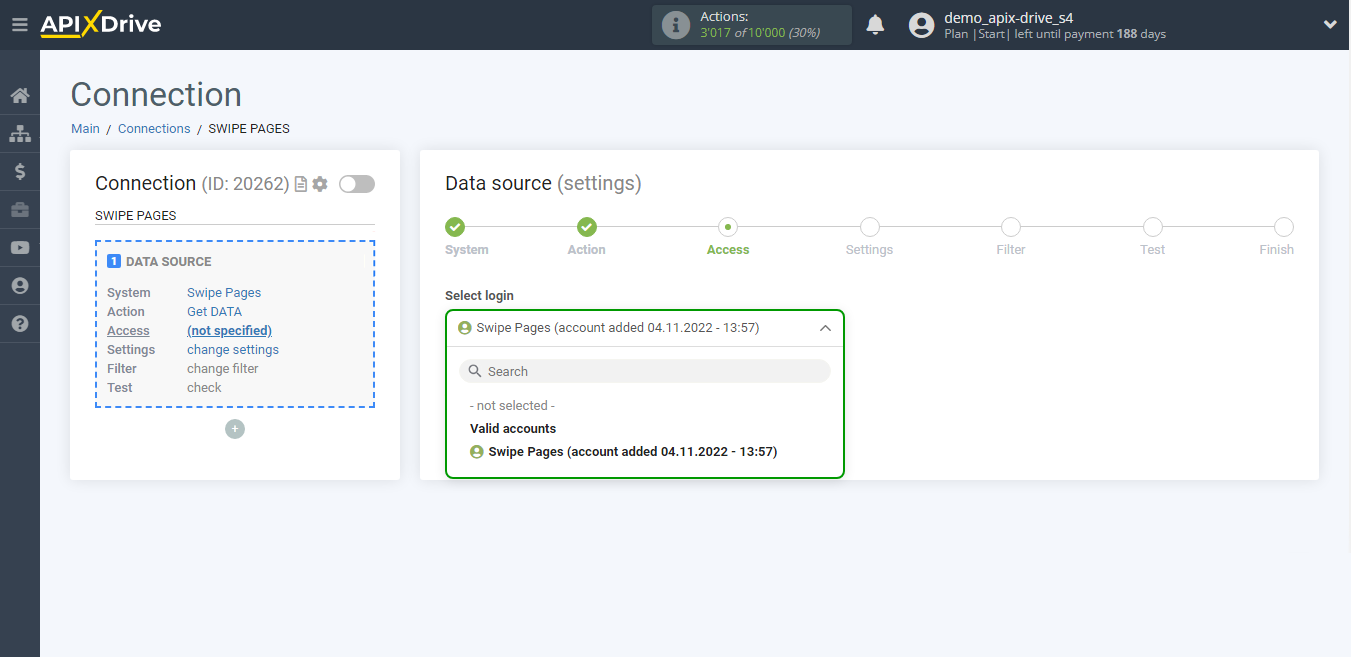The image size is (1351, 657).
Task: Click the SWIPE PAGES connection name field
Action: pyautogui.click(x=235, y=215)
